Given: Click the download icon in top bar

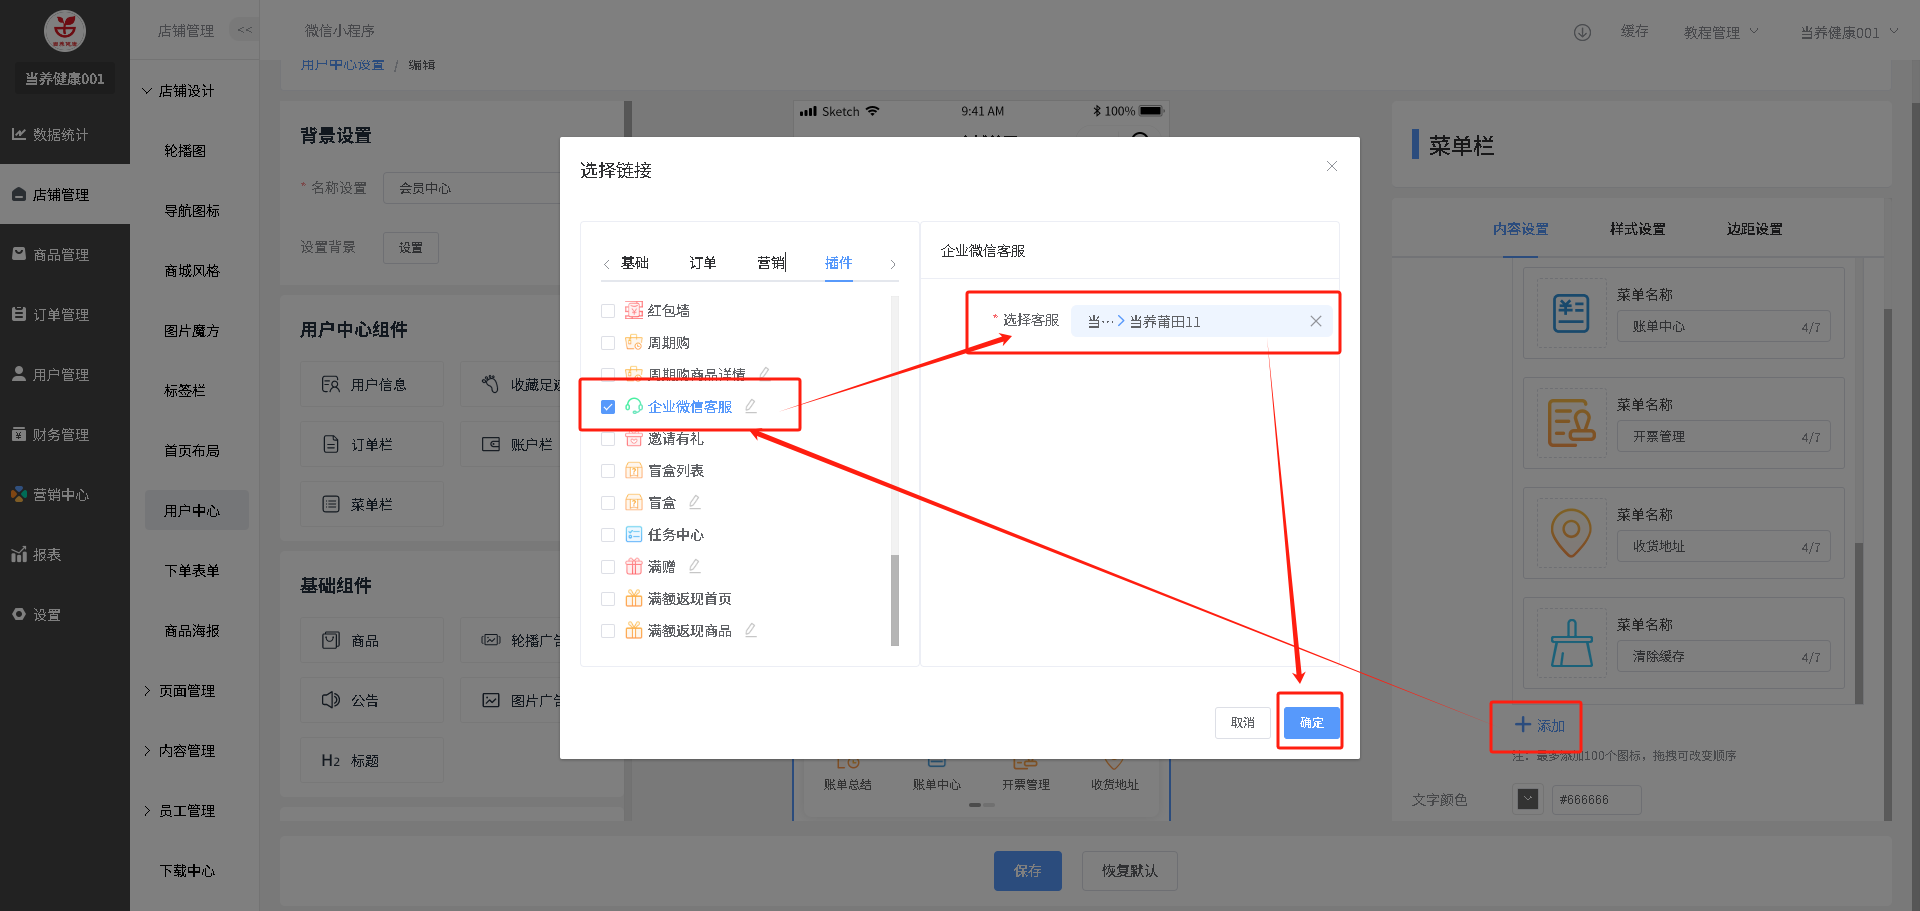Looking at the screenshot, I should (1582, 32).
